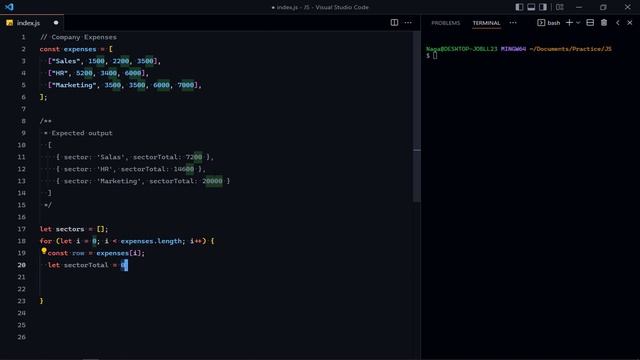
Task: Switch to the PROBLEMS panel tab
Action: [446, 23]
